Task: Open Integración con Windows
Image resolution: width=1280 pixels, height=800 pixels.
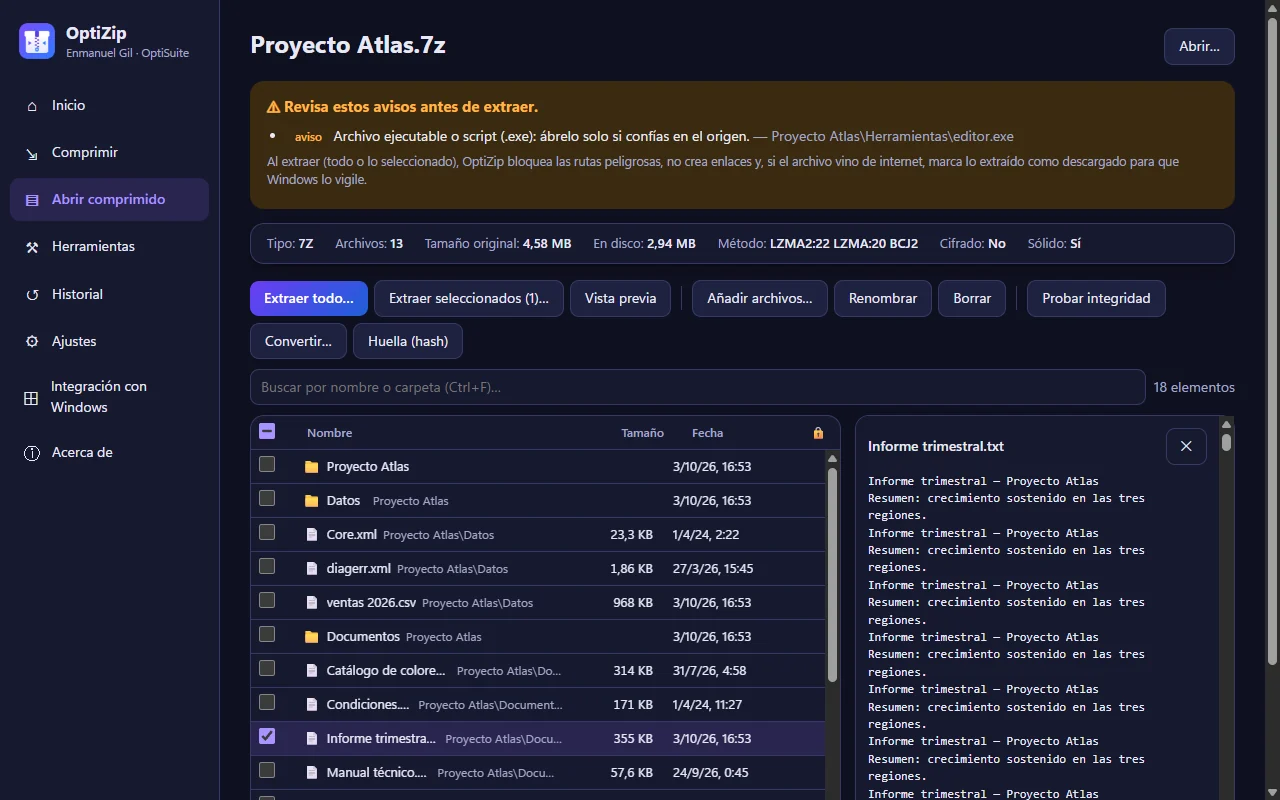Action: click(109, 397)
